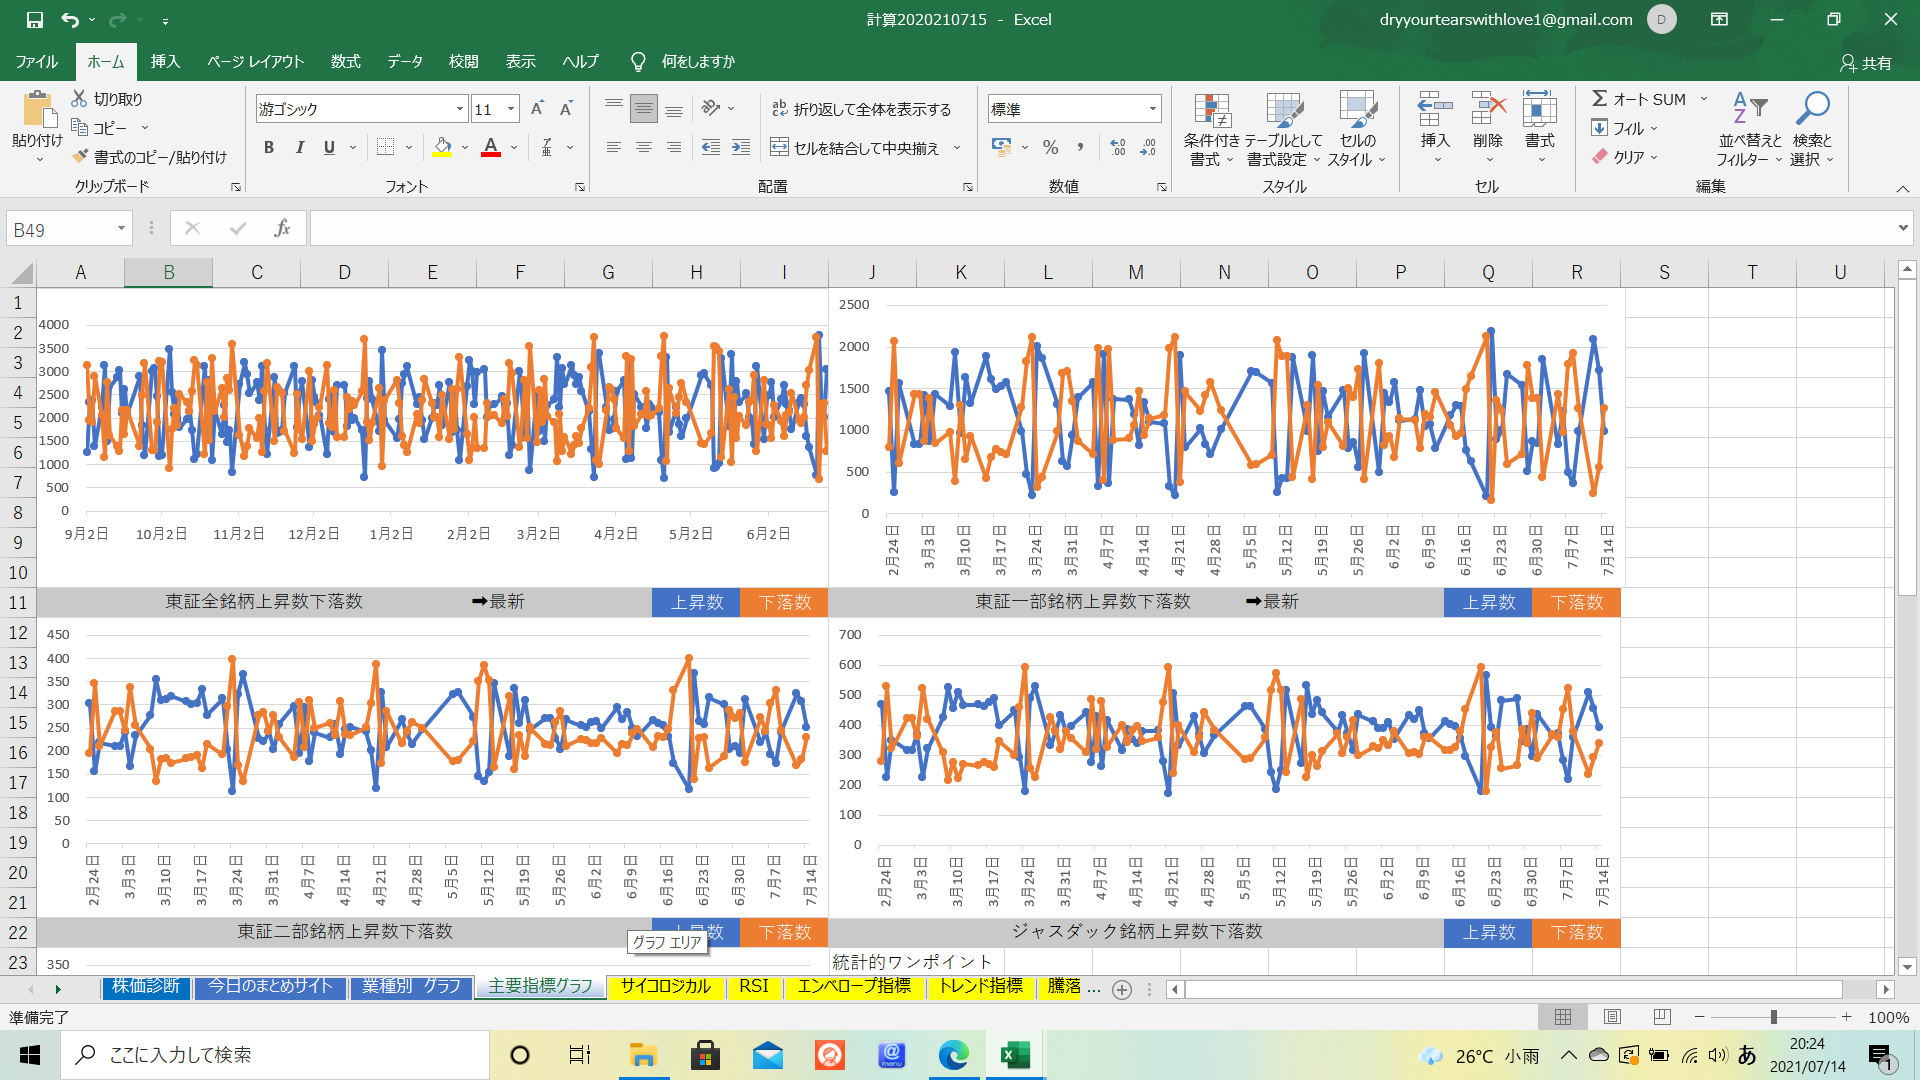Click the Insert Function fx icon
1920x1080 pixels.
click(x=282, y=229)
